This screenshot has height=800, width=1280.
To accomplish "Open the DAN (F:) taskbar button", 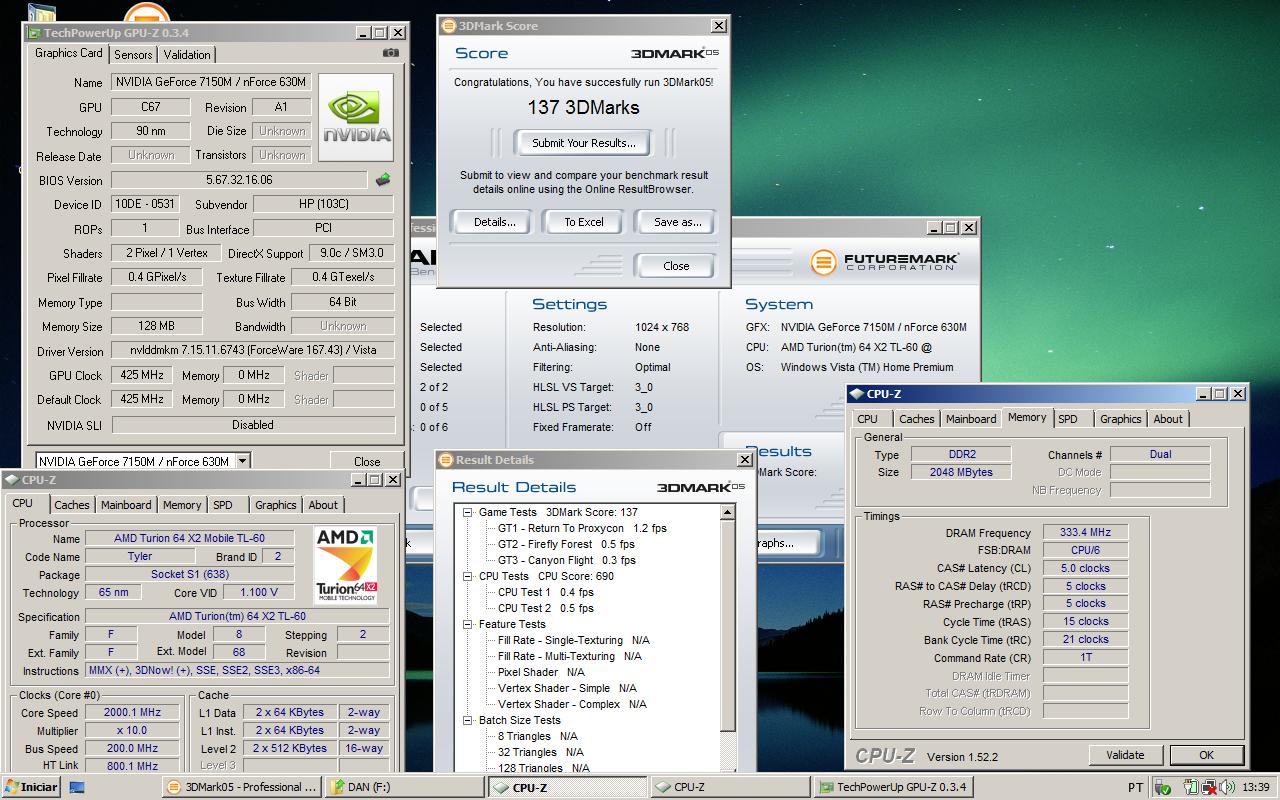I will coord(405,787).
